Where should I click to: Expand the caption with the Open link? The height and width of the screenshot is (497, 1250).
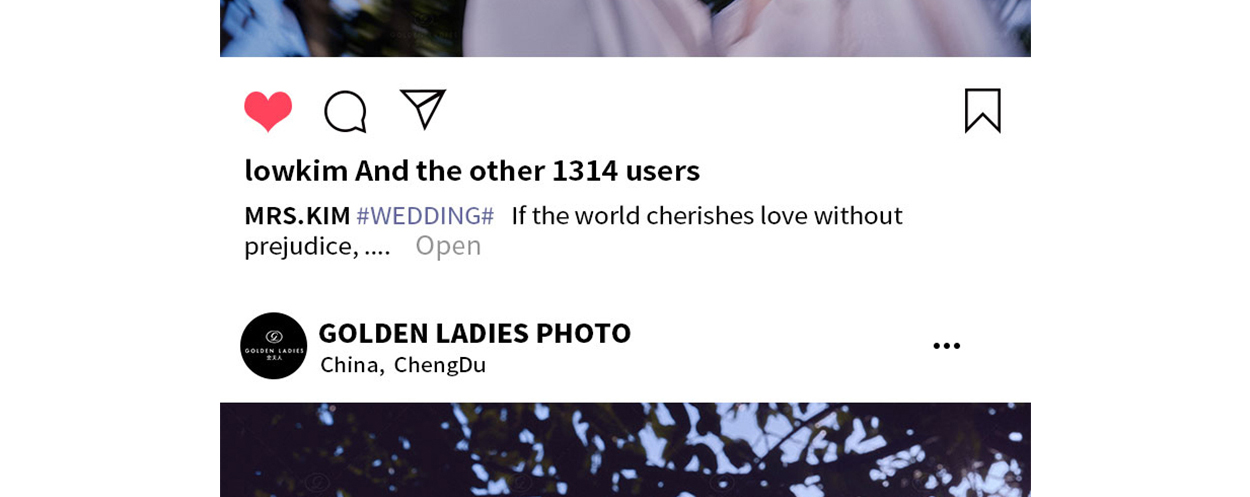(448, 246)
